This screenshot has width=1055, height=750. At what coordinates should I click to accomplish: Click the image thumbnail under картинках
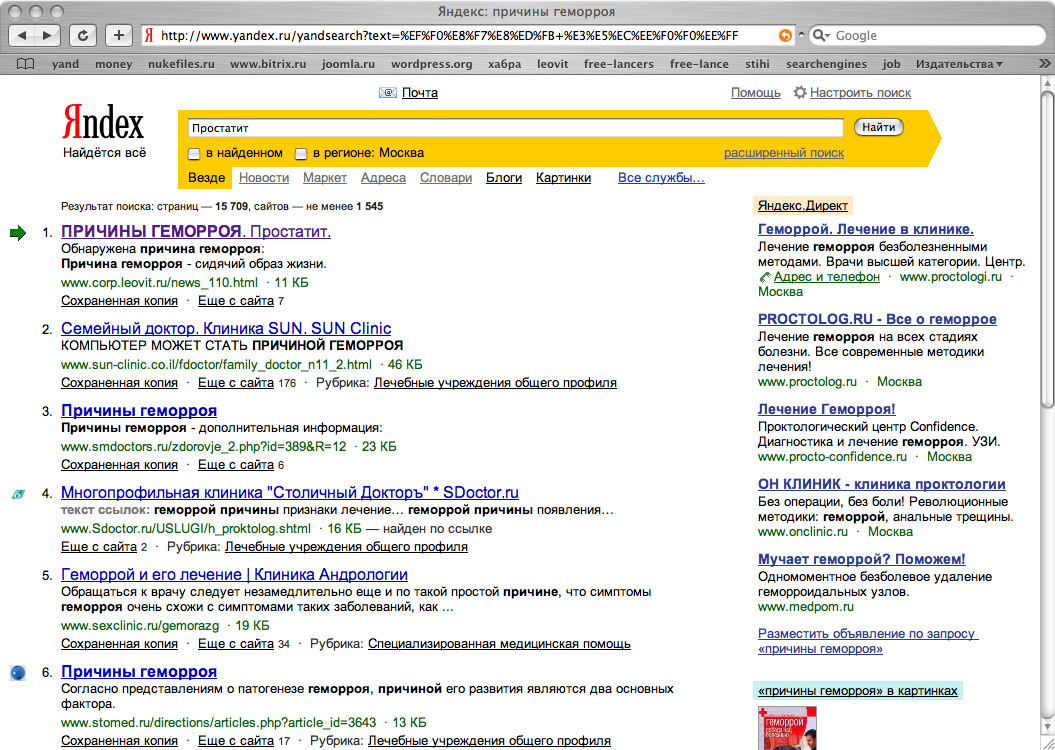coord(787,728)
